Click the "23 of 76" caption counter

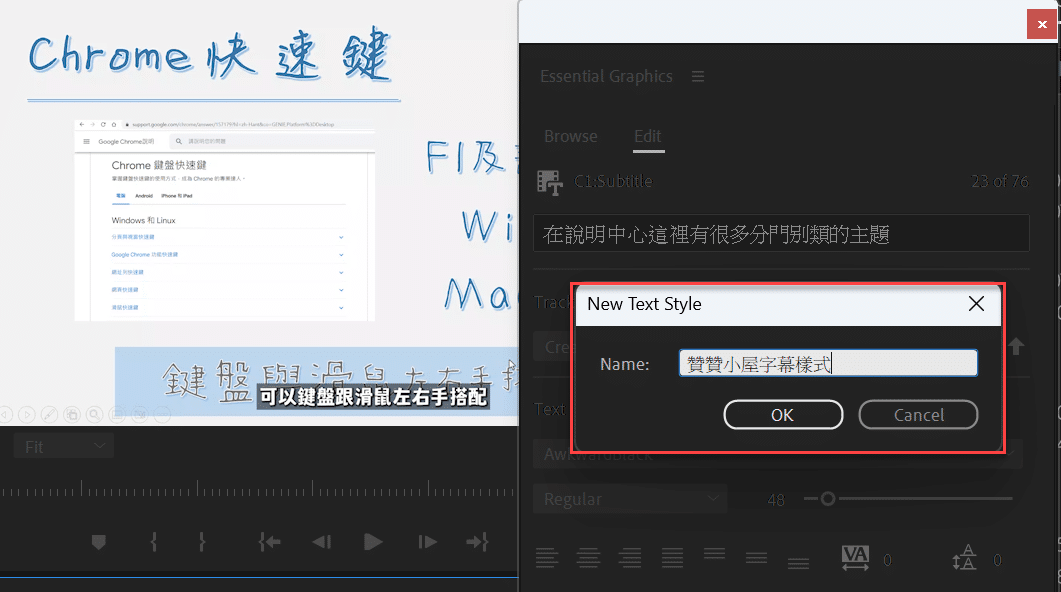pyautogui.click(x=999, y=181)
